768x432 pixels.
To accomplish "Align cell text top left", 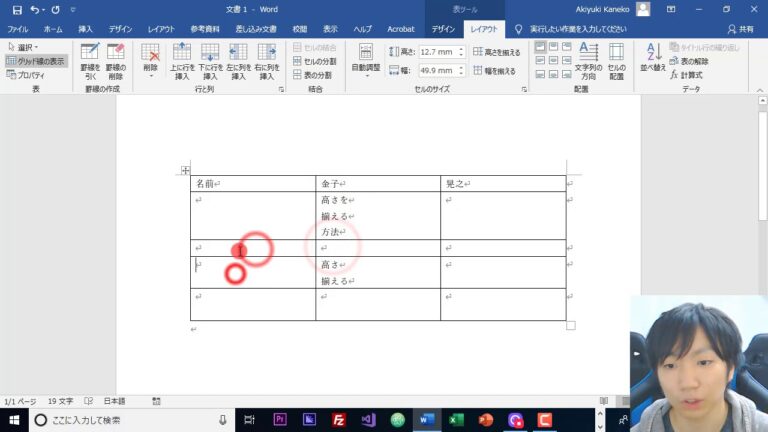I will (x=540, y=47).
